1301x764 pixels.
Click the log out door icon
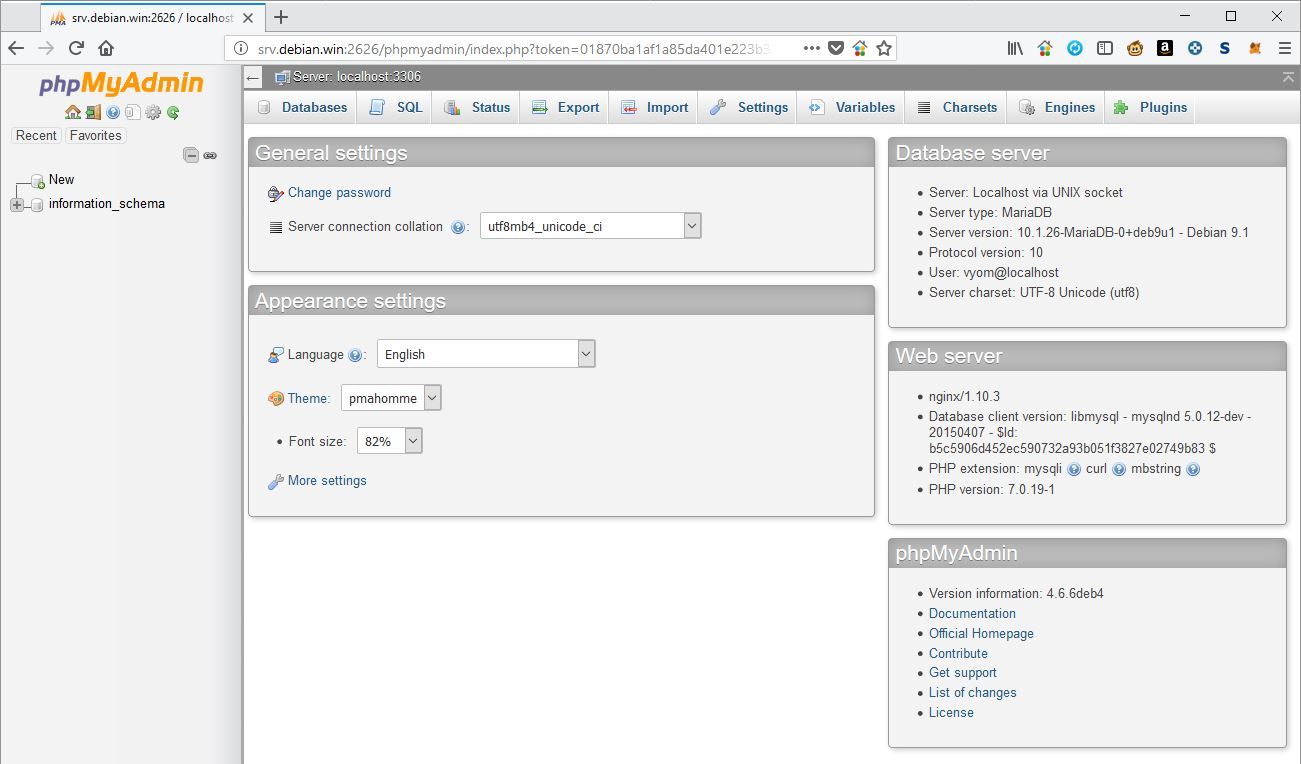click(x=93, y=112)
